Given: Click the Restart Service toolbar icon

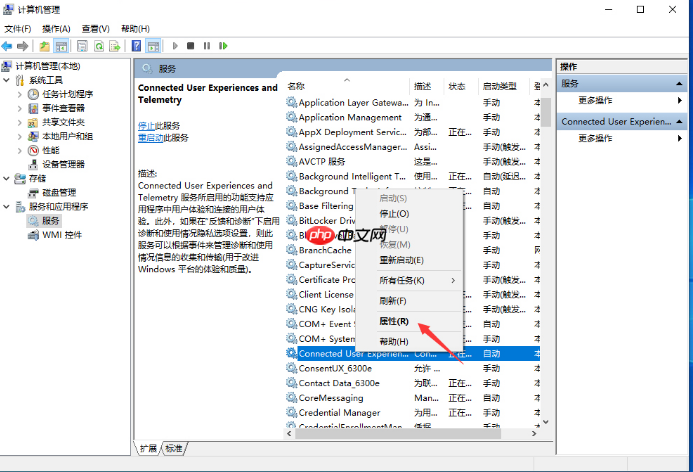Looking at the screenshot, I should click(223, 46).
